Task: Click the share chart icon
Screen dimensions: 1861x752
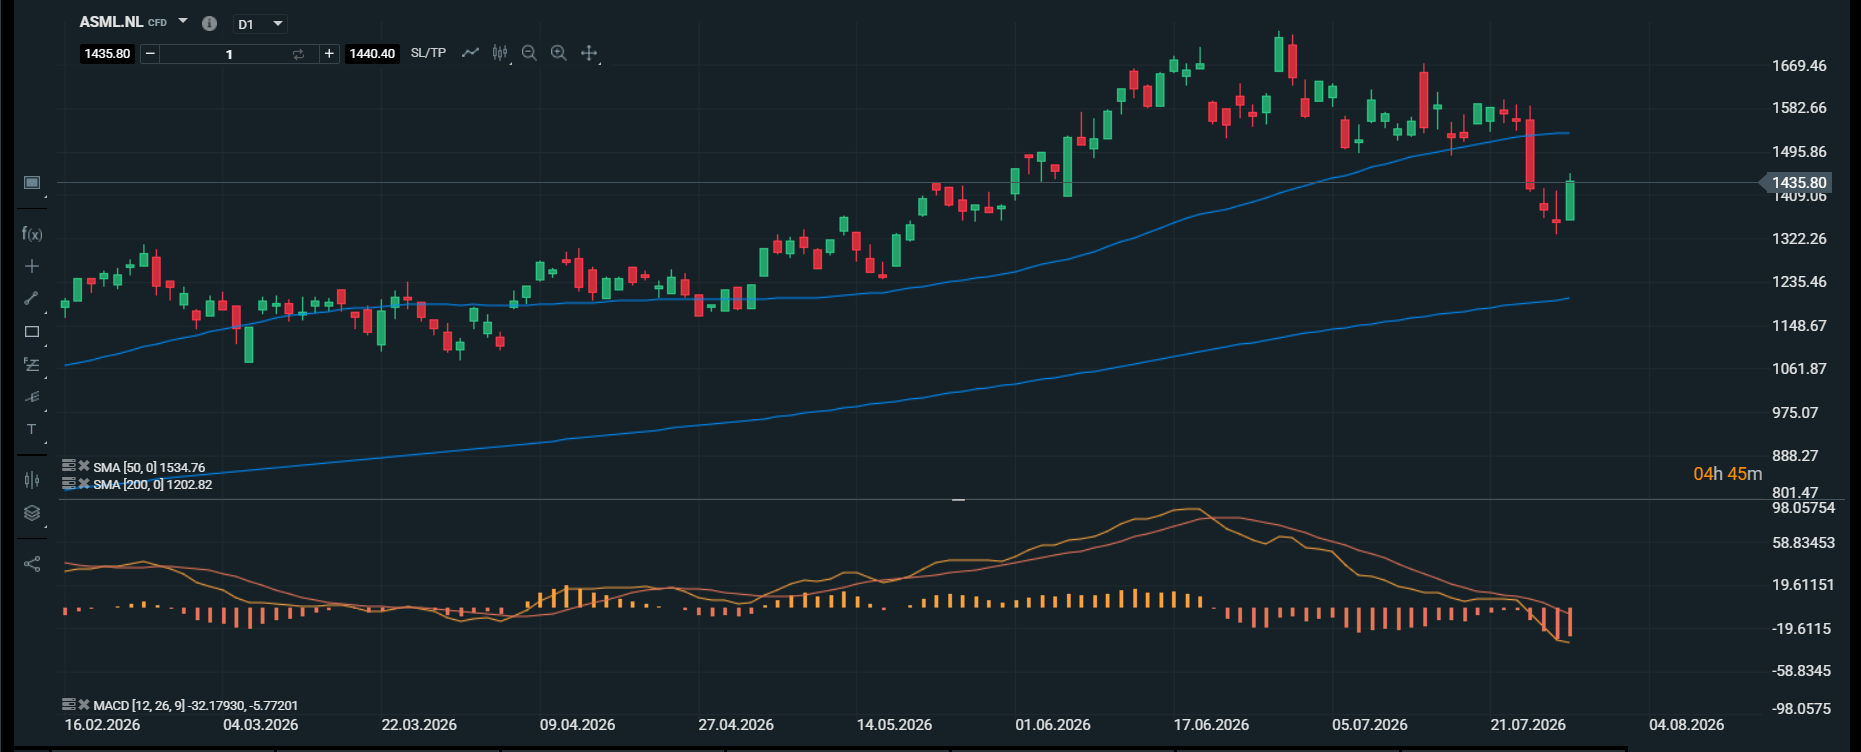Action: pos(32,564)
